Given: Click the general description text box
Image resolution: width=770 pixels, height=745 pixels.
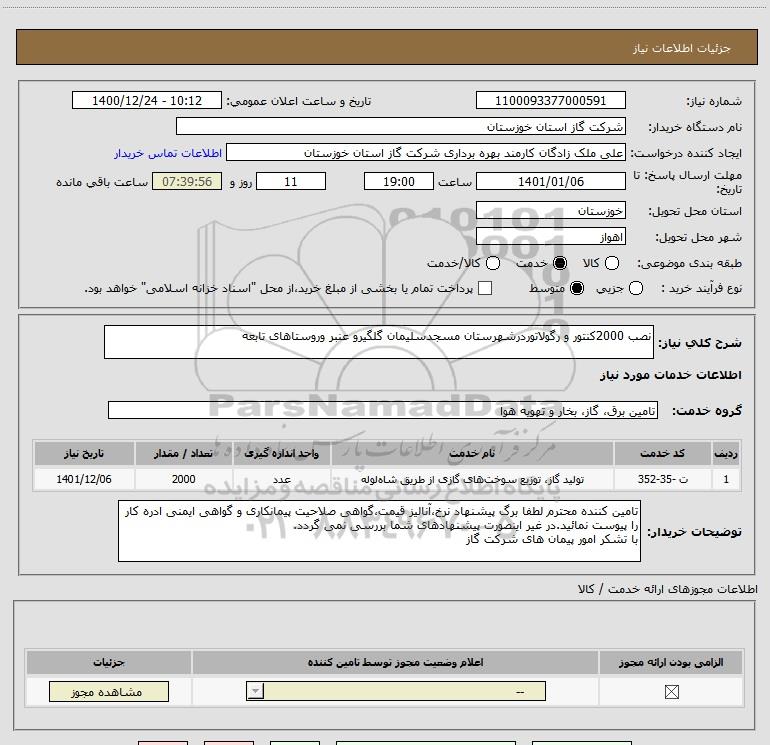Looking at the screenshot, I should click(379, 342).
